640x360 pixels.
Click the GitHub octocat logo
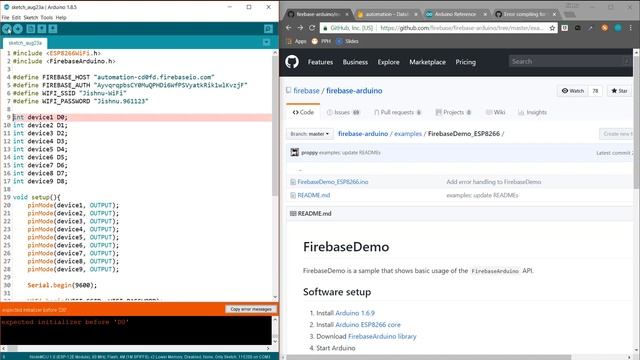pos(292,62)
